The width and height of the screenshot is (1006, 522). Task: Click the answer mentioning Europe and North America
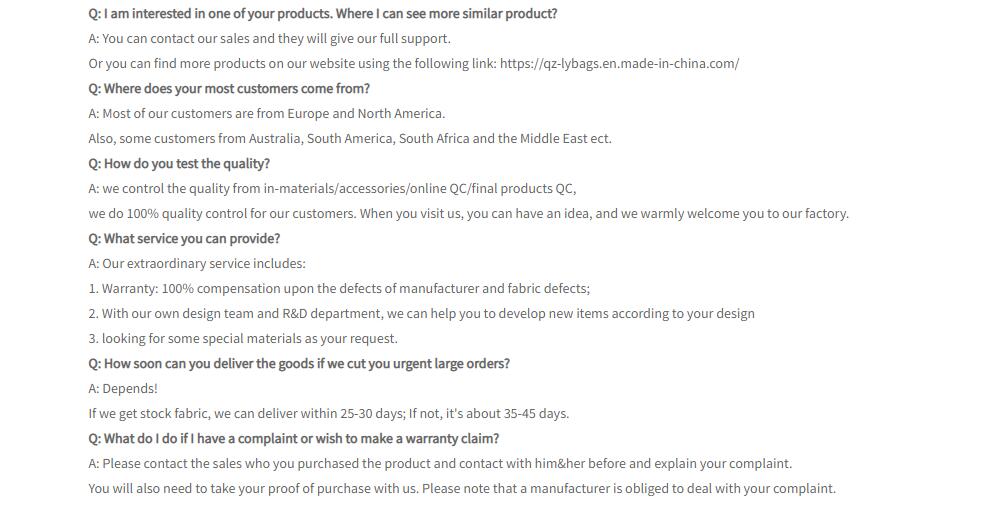pos(267,114)
